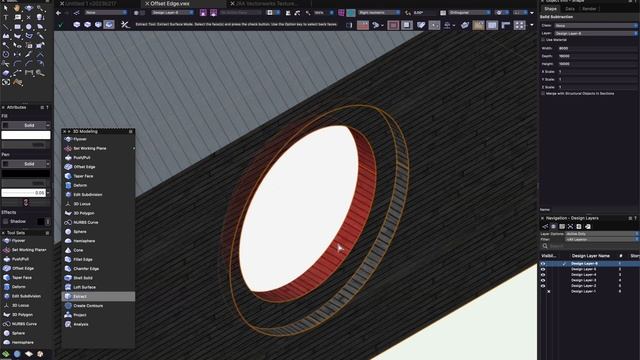Select 3D Polygon in the 3D Modeling palette

pos(98,213)
